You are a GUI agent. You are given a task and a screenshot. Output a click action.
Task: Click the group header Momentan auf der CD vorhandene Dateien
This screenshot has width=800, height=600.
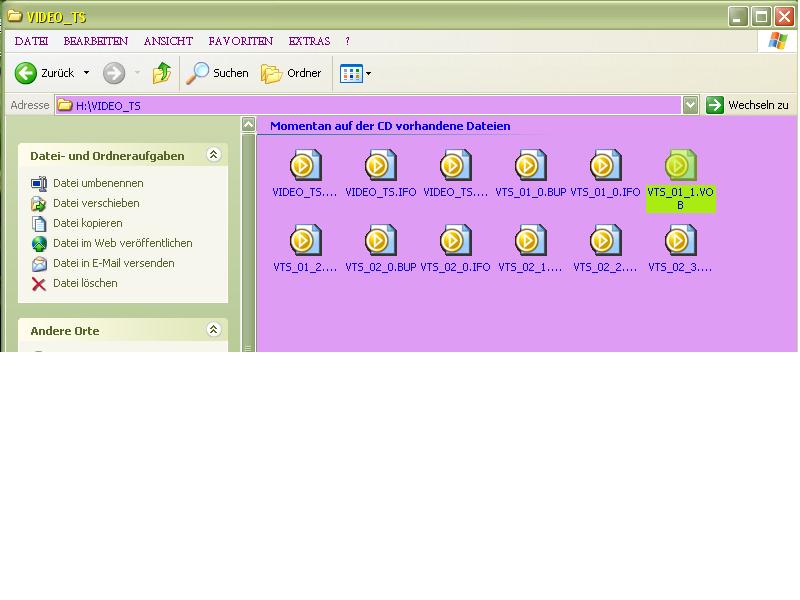tap(390, 126)
